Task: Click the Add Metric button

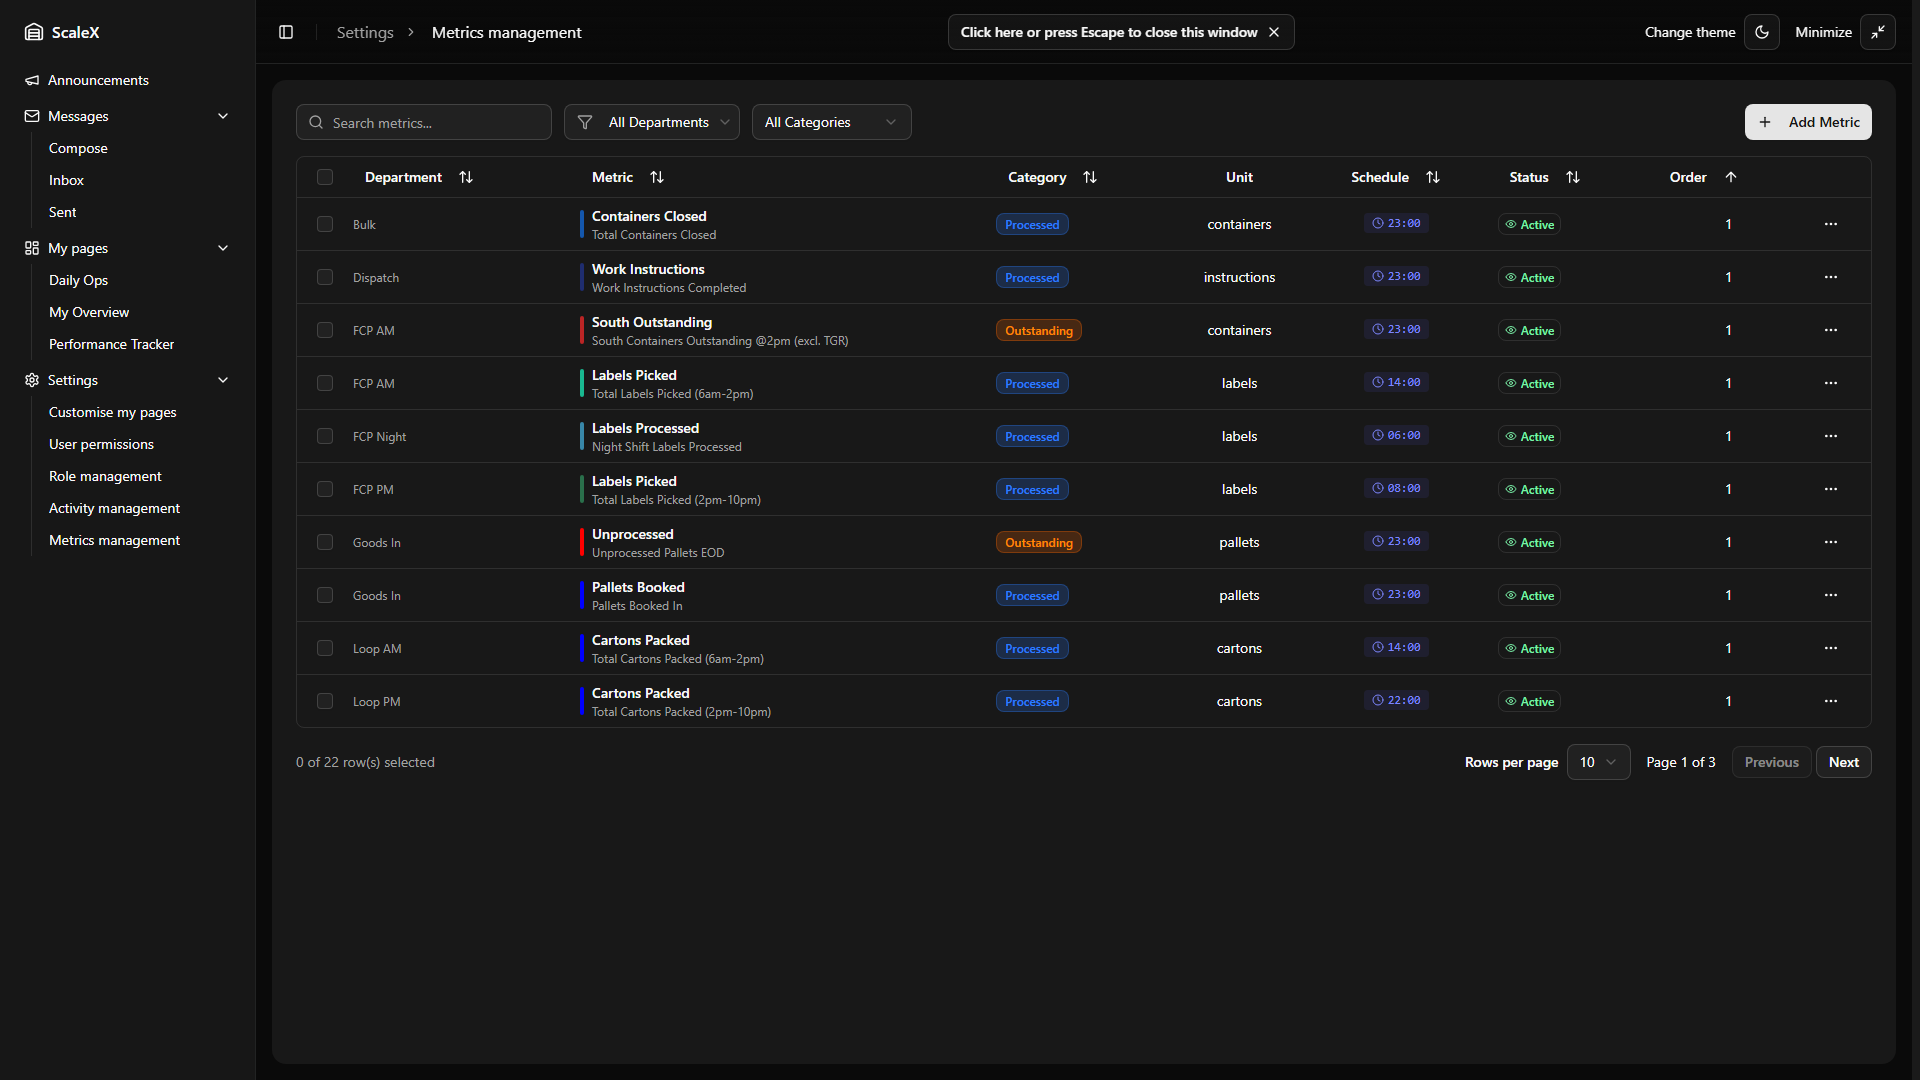Action: 1808,122
